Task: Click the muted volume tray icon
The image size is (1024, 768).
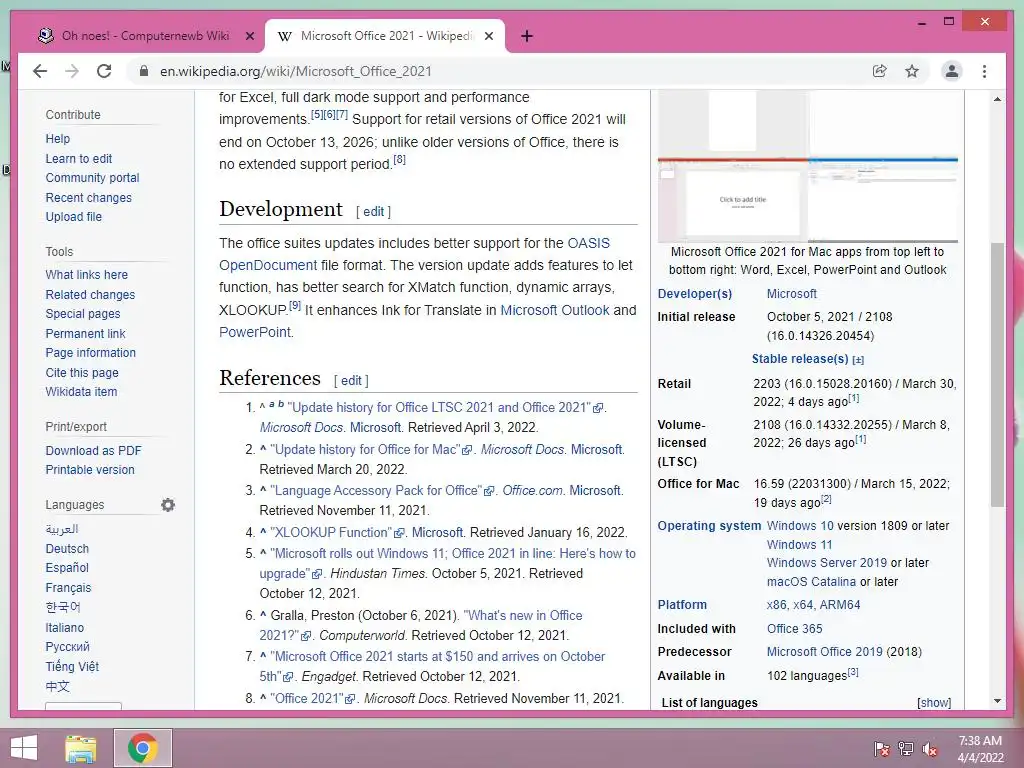Action: [x=930, y=748]
